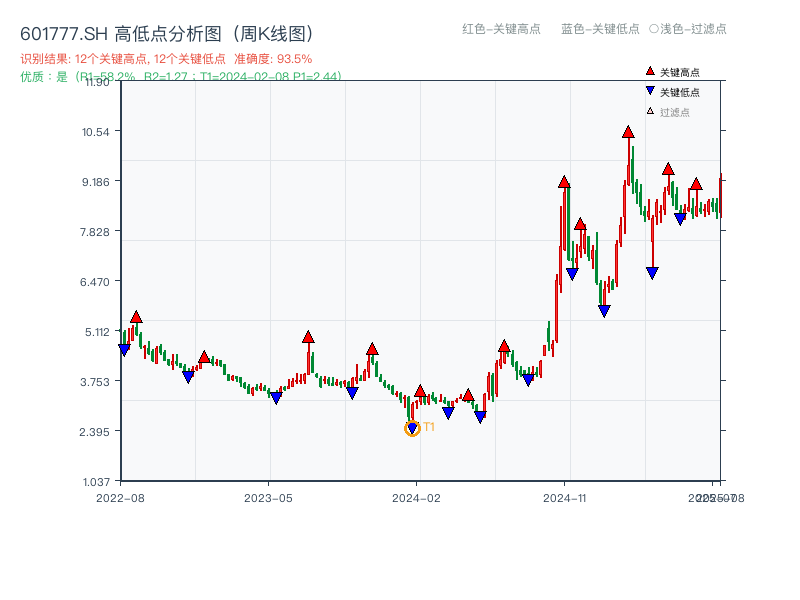Screen dimensions: 800x600
Task: Click the 2023-05 x-axis label
Action: [x=268, y=498]
